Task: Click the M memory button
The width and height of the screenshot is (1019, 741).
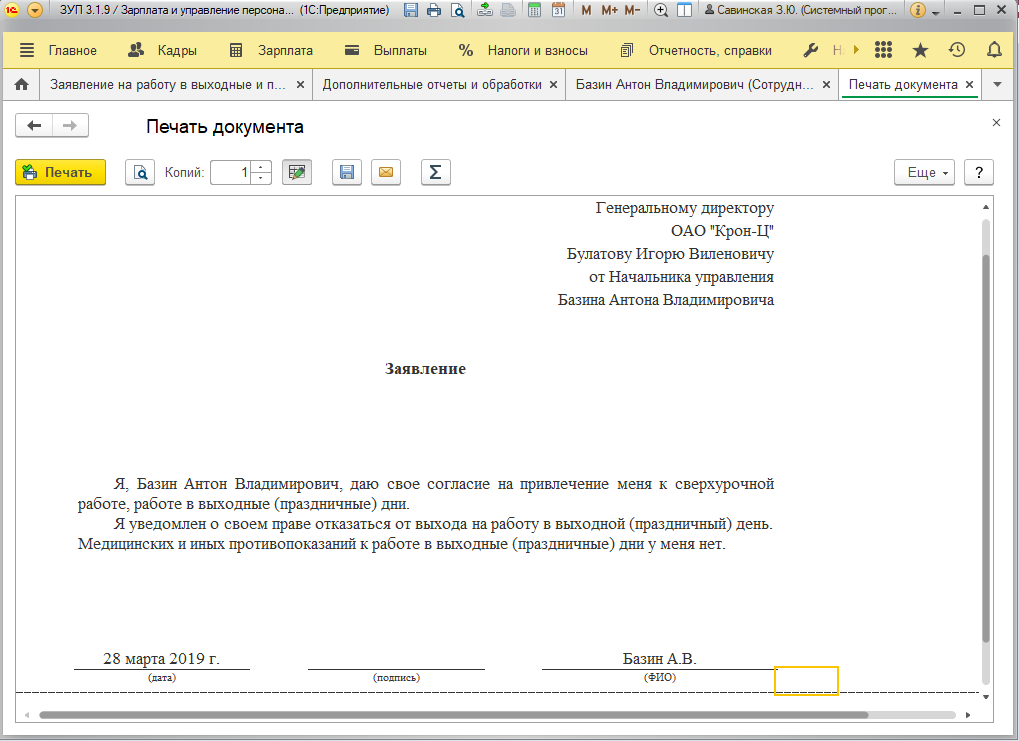Action: [586, 10]
